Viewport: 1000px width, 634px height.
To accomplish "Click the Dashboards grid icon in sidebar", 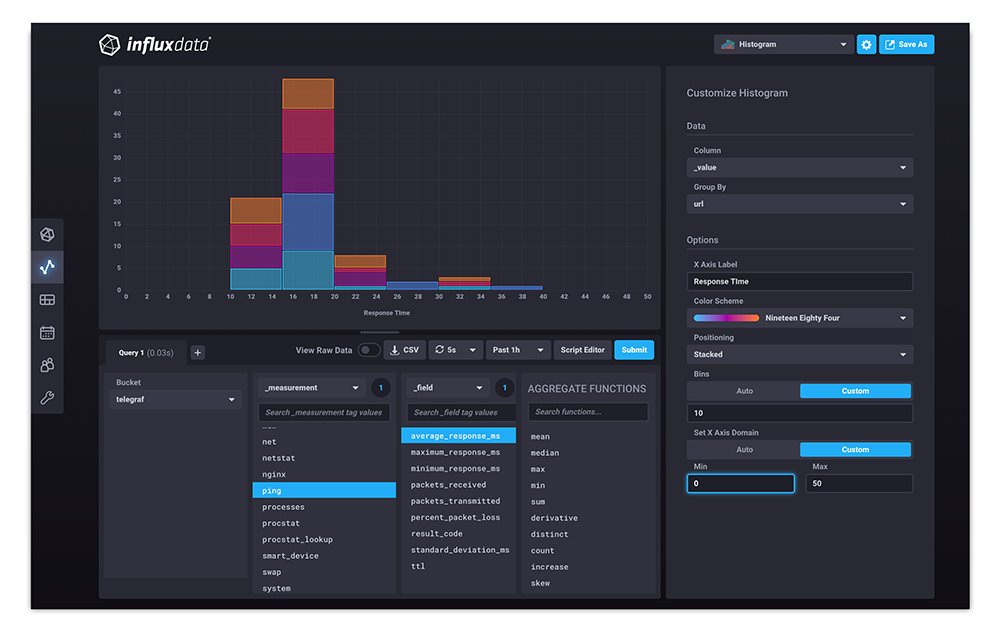I will click(47, 300).
